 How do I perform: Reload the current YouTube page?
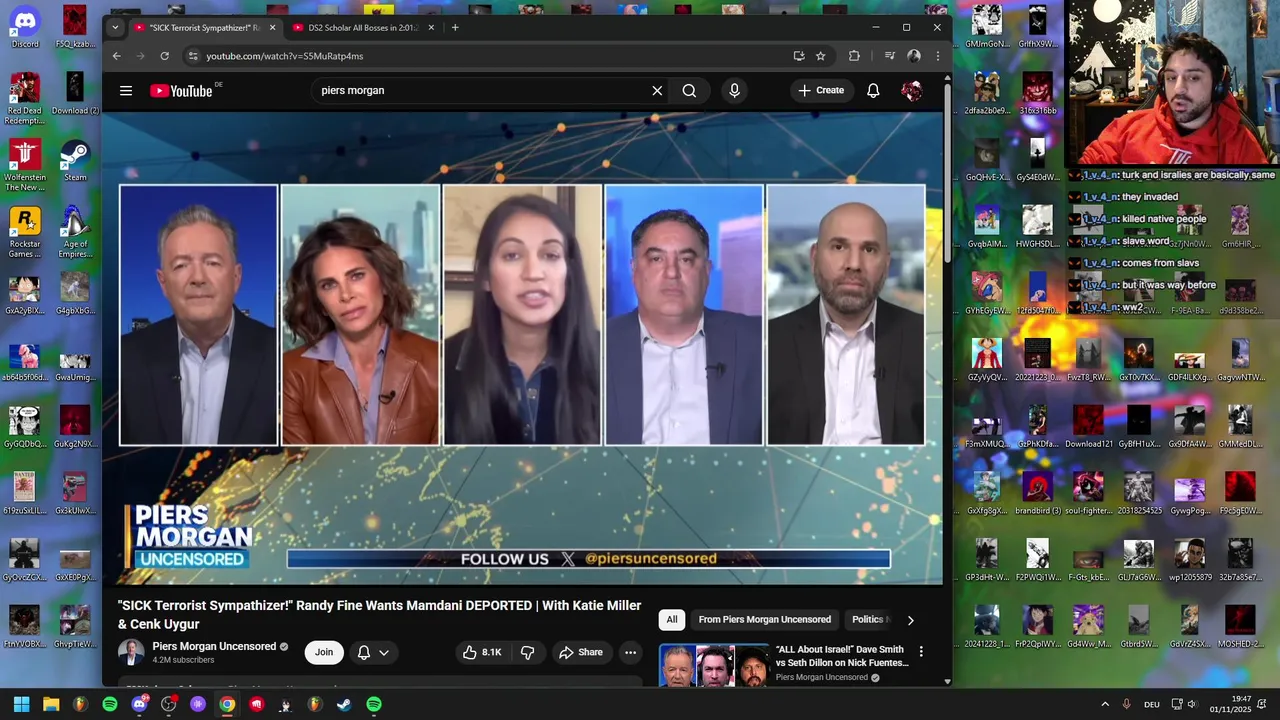[x=164, y=56]
